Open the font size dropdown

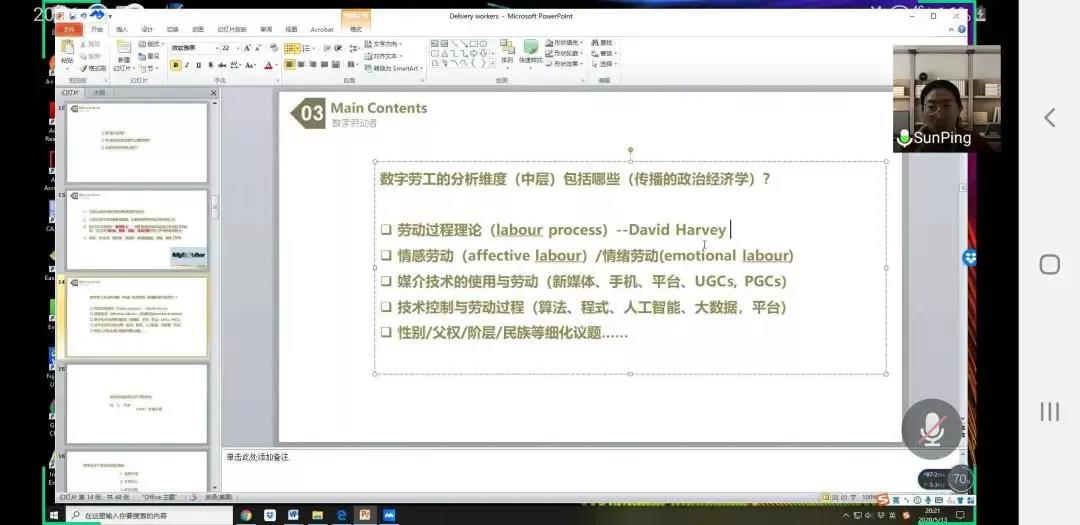coord(237,47)
